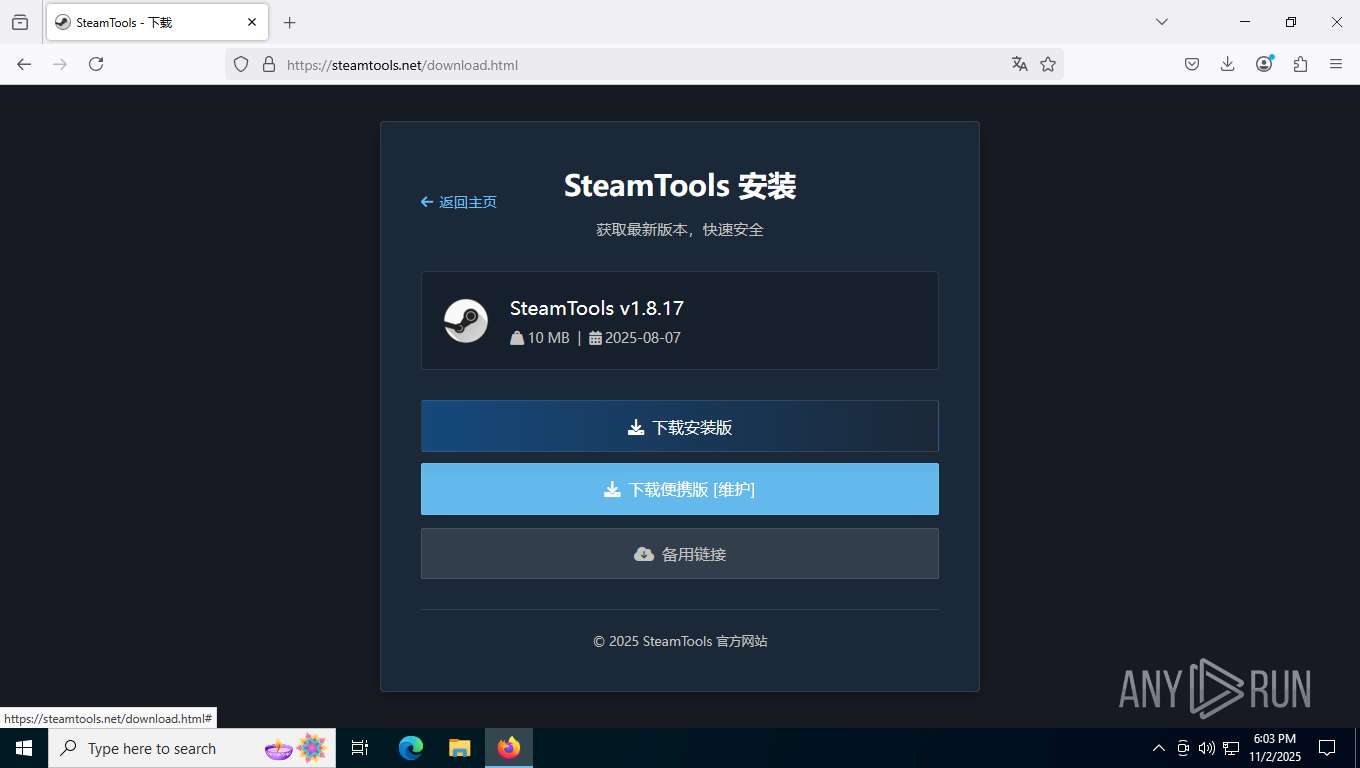The width and height of the screenshot is (1360, 768).
Task: Translate this page icon
Action: 1020,64
